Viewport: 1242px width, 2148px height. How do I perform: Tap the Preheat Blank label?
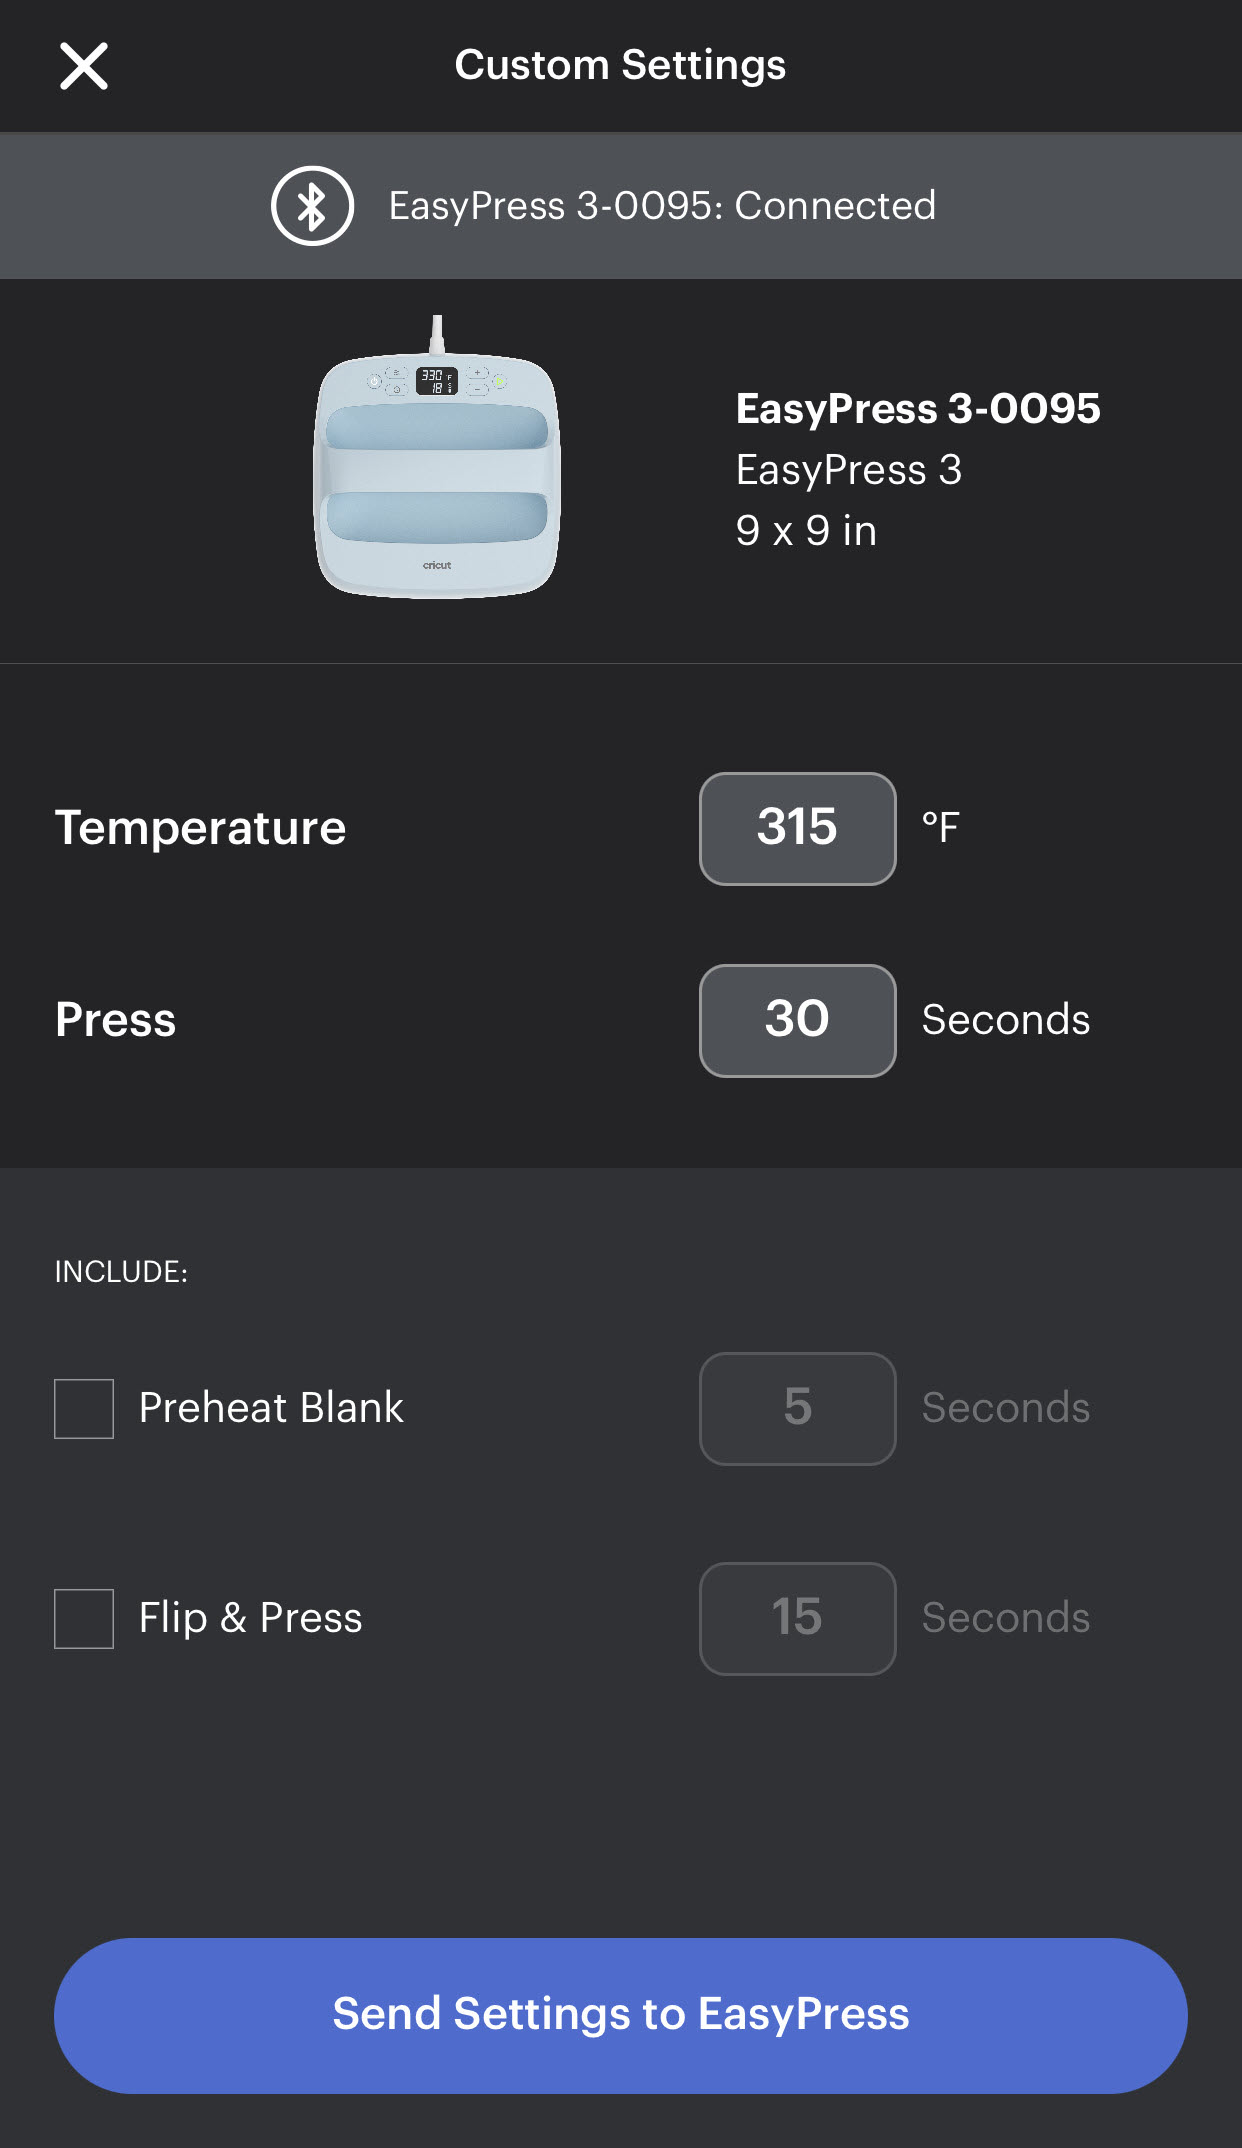[271, 1408]
